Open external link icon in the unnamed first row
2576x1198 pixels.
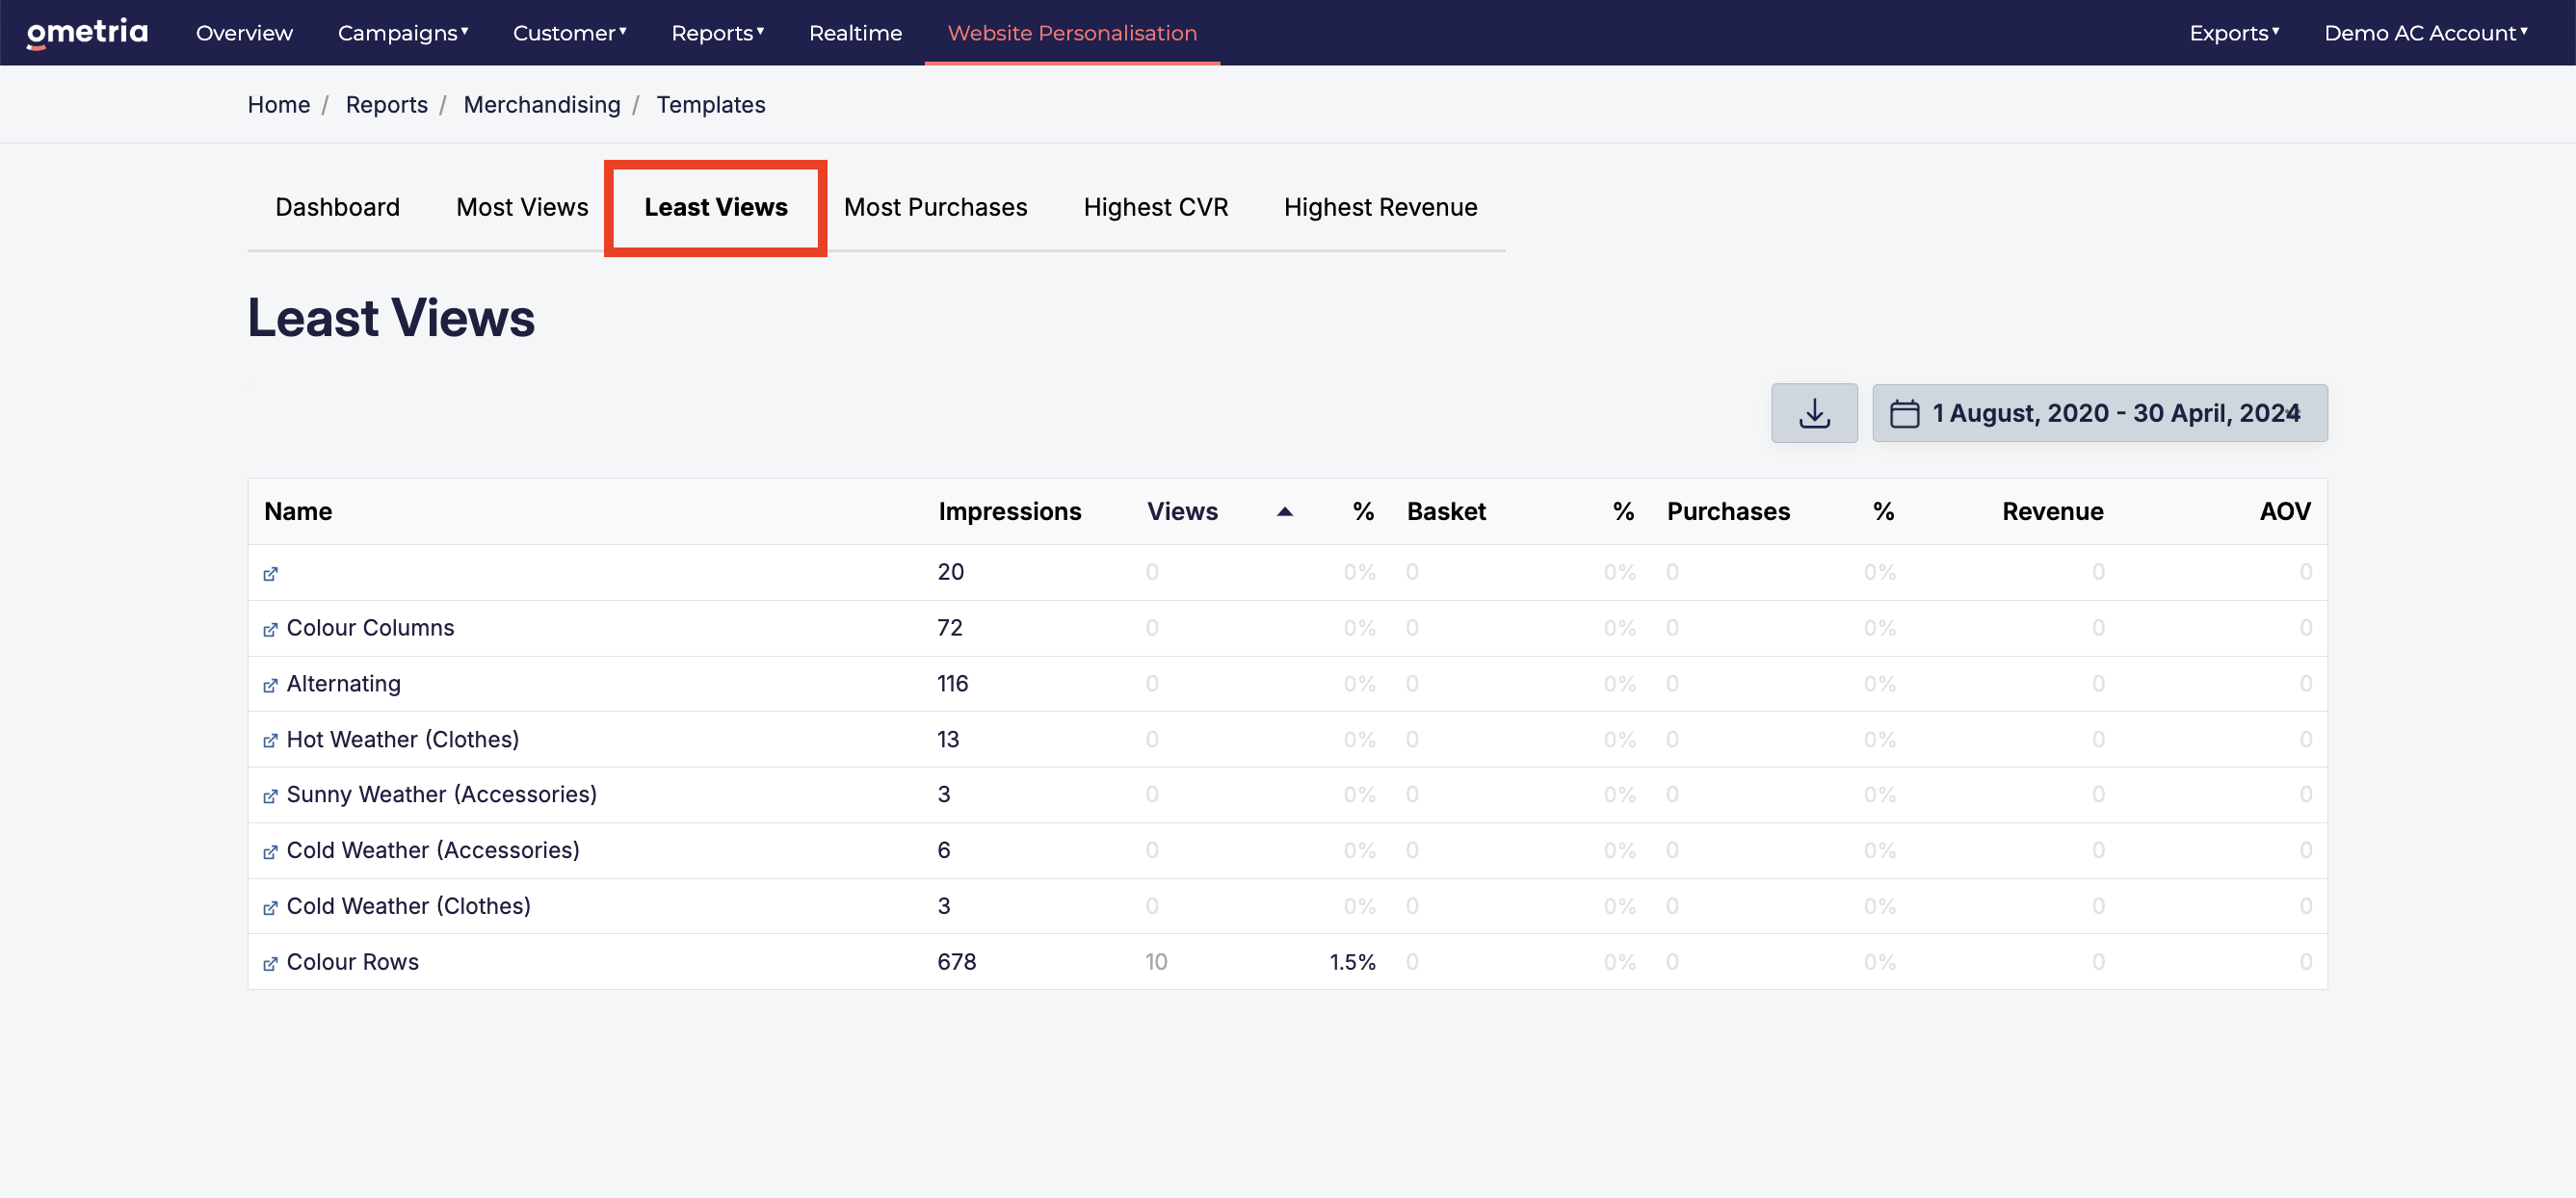tap(270, 574)
